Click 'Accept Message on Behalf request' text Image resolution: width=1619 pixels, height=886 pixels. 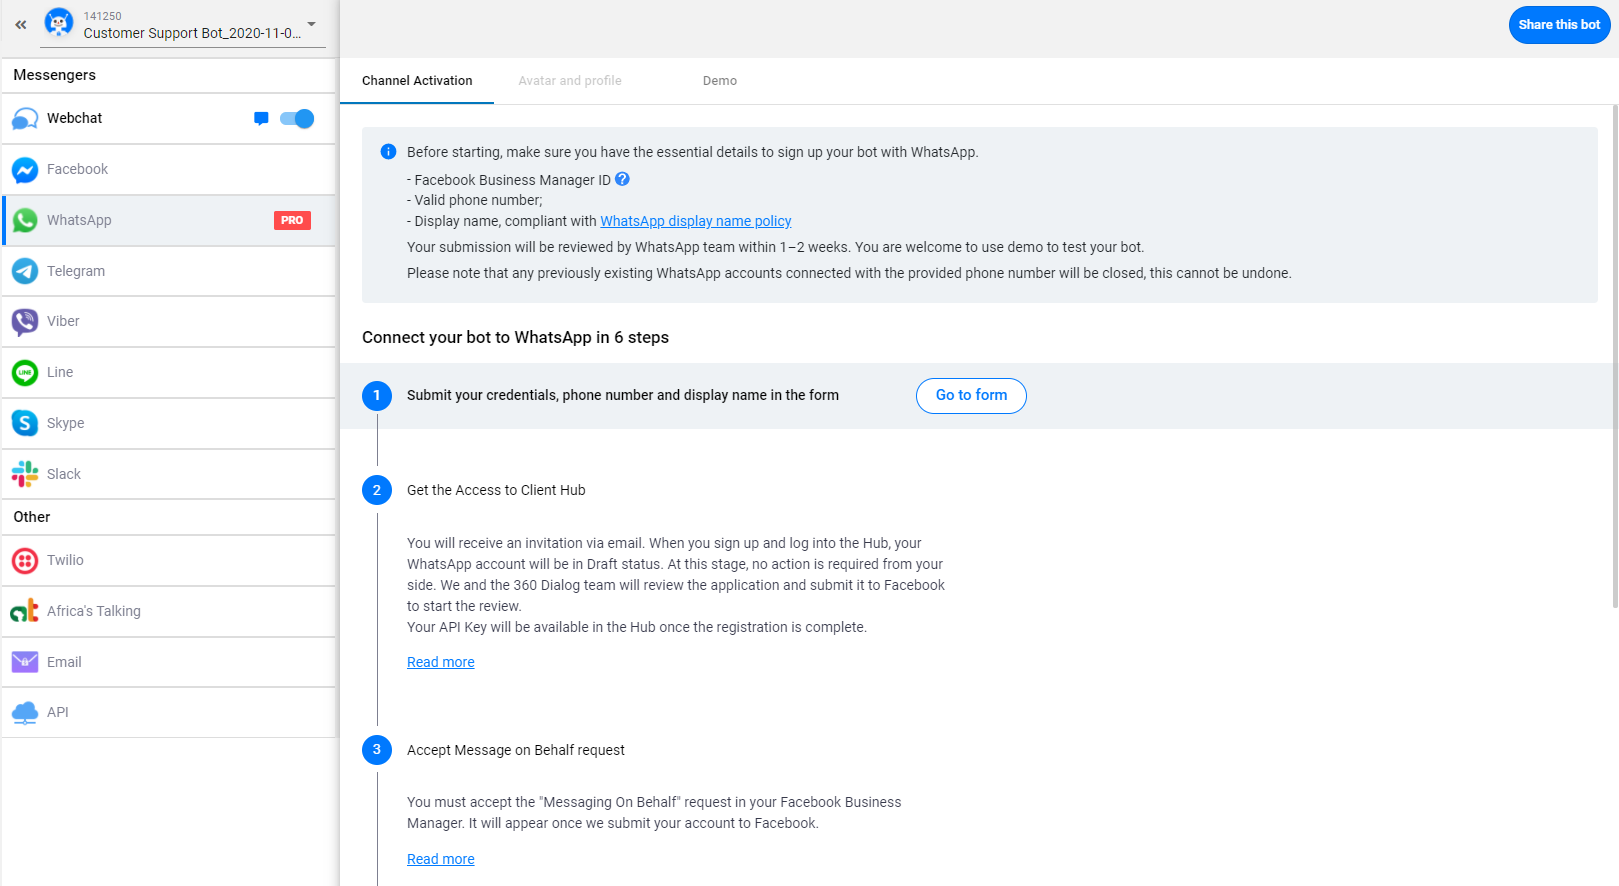(516, 750)
